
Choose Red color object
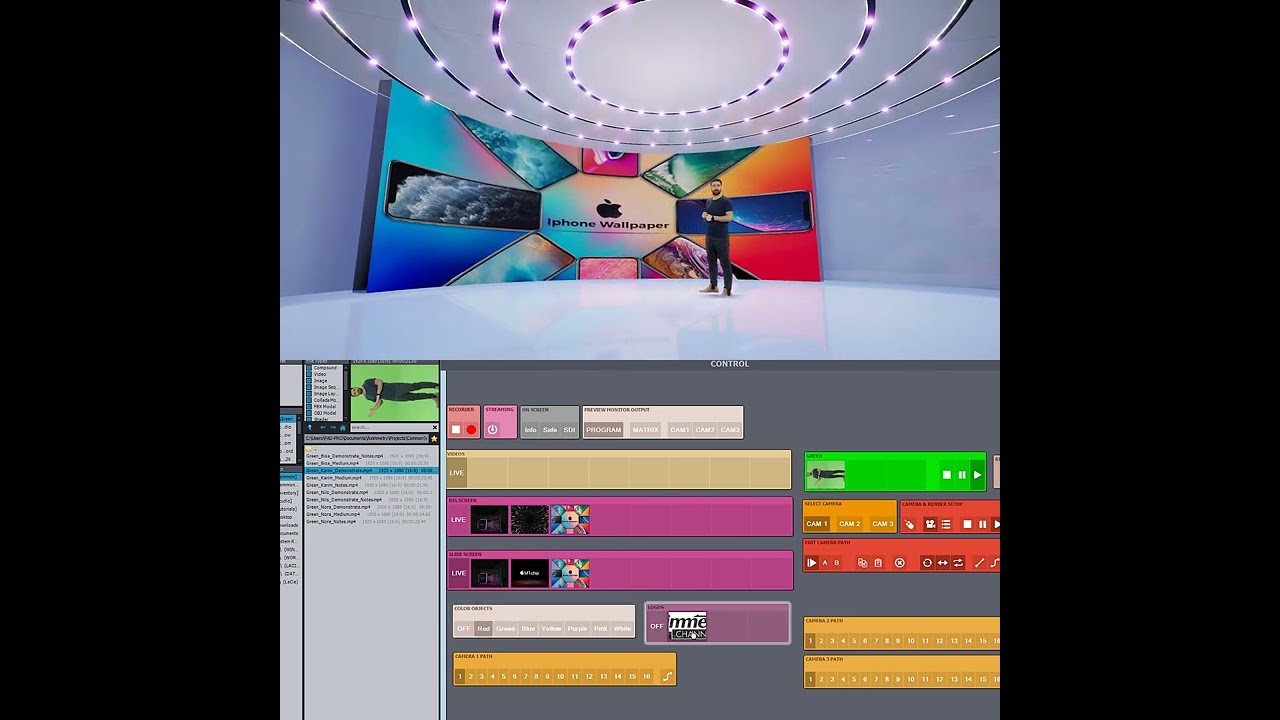[484, 629]
